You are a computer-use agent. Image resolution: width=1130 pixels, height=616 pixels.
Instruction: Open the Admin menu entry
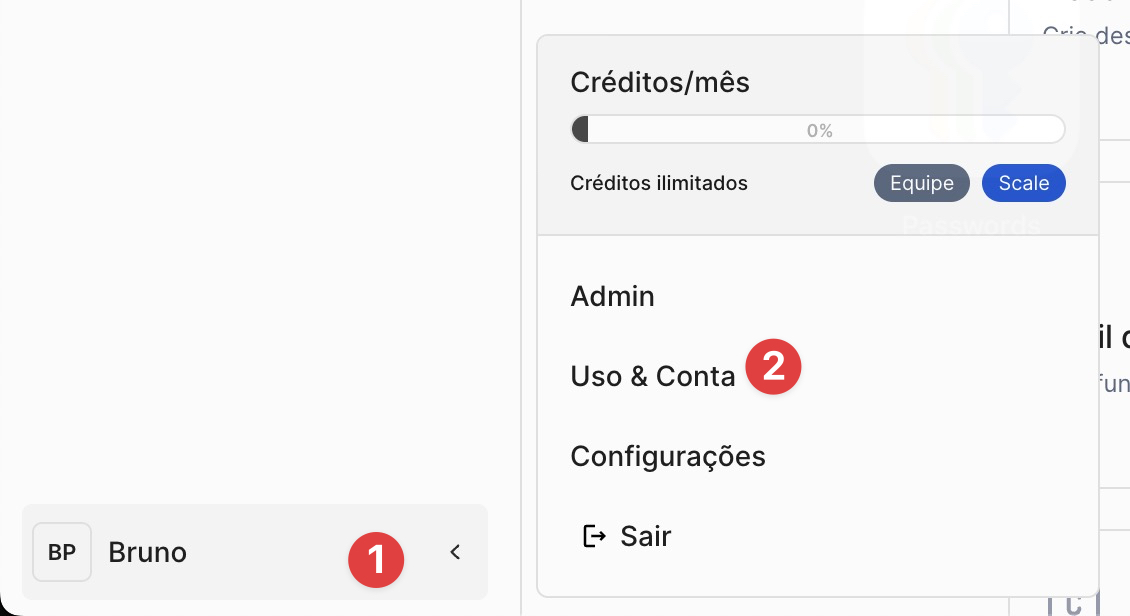(612, 297)
